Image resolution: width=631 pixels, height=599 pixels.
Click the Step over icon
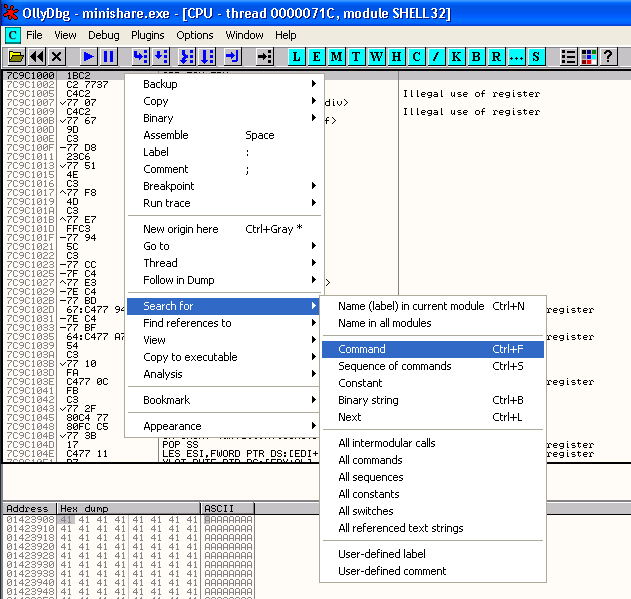pos(161,57)
